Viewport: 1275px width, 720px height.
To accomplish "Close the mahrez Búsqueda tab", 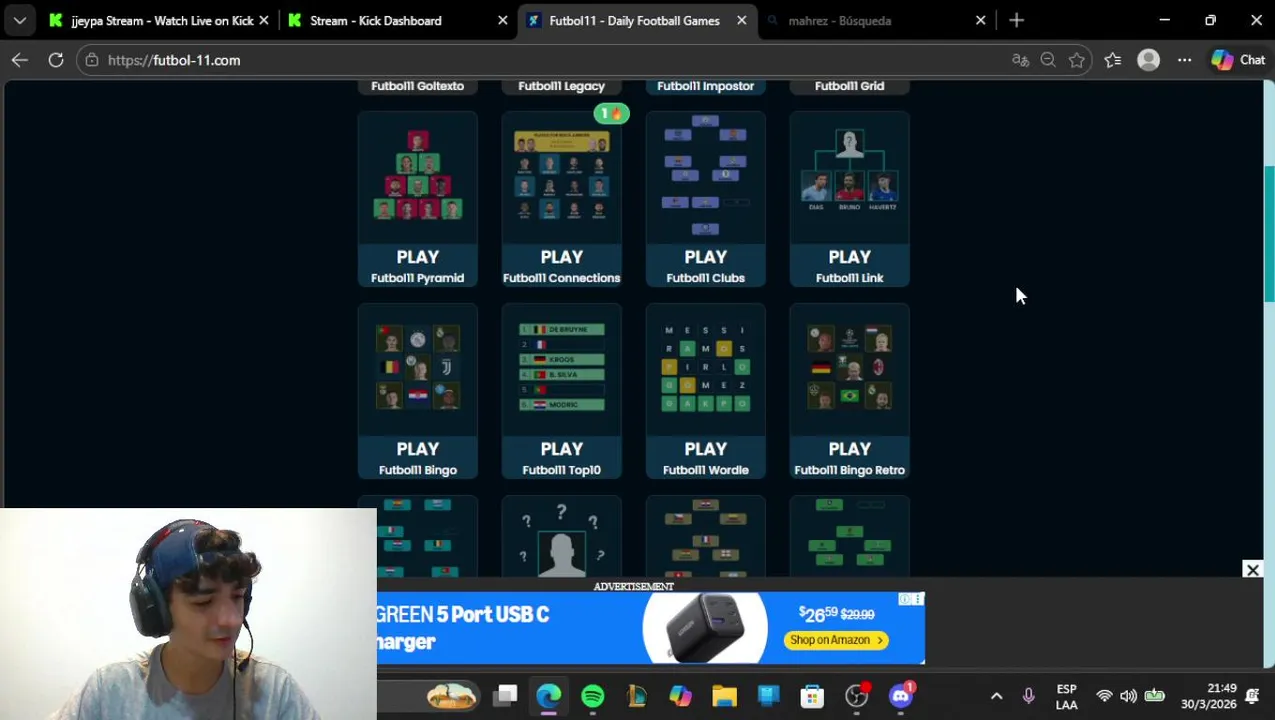I will click(980, 20).
